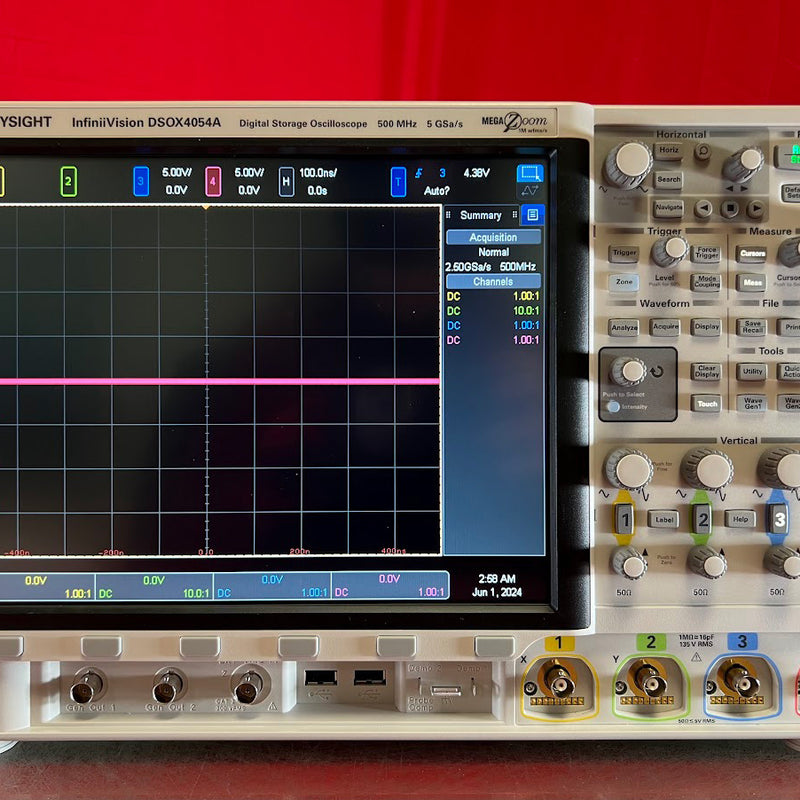Push the Display button
This screenshot has height=800, width=800.
707,327
